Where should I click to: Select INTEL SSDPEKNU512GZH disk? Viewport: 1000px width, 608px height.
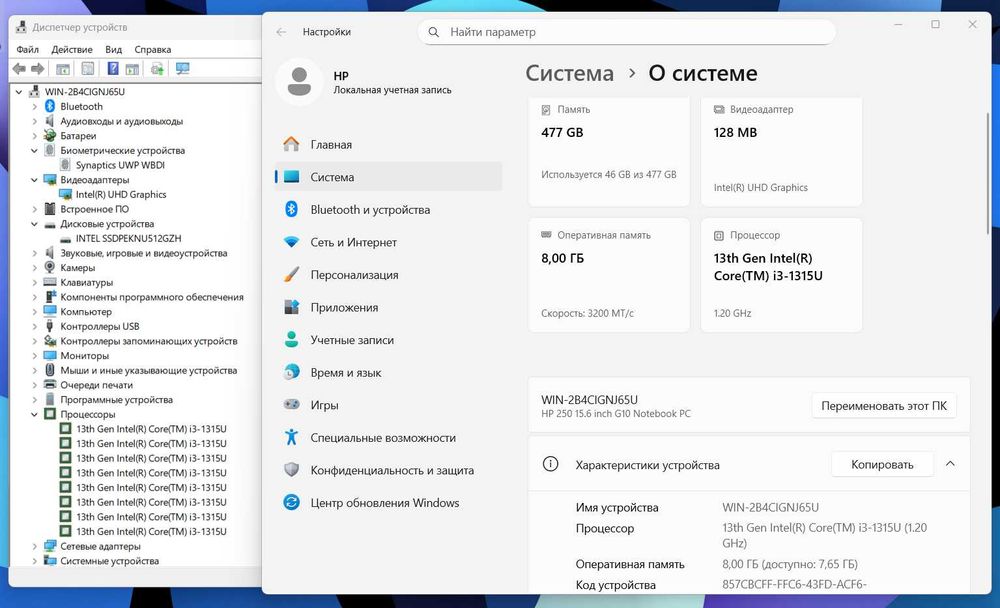click(128, 239)
